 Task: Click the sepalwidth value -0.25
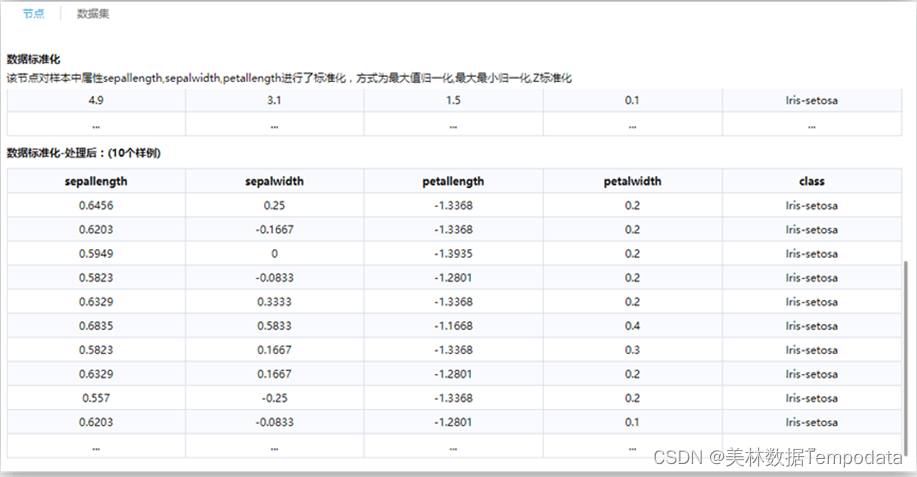[274, 398]
